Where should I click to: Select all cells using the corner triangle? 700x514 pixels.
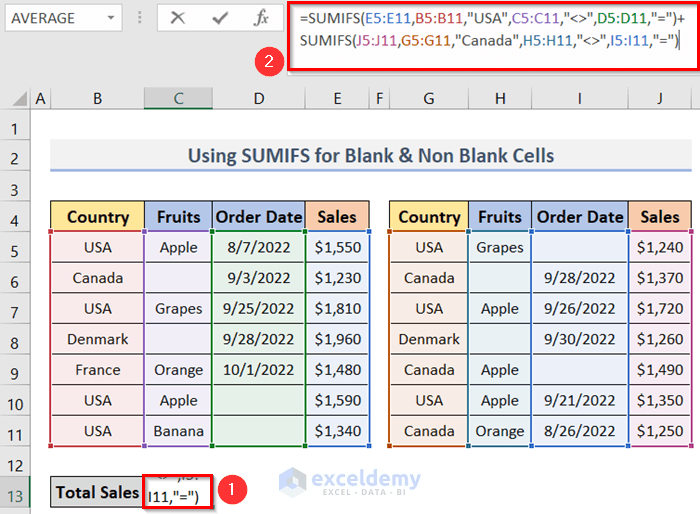coord(19,98)
